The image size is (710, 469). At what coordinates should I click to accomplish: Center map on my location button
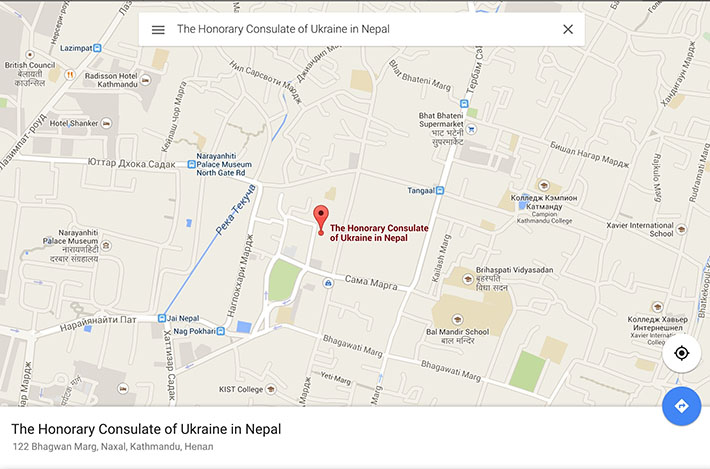681,353
